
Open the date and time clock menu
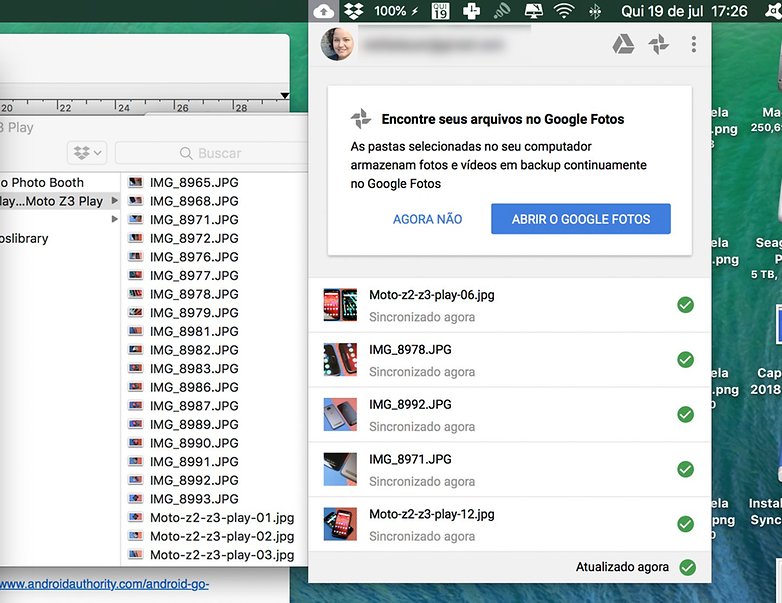684,11
